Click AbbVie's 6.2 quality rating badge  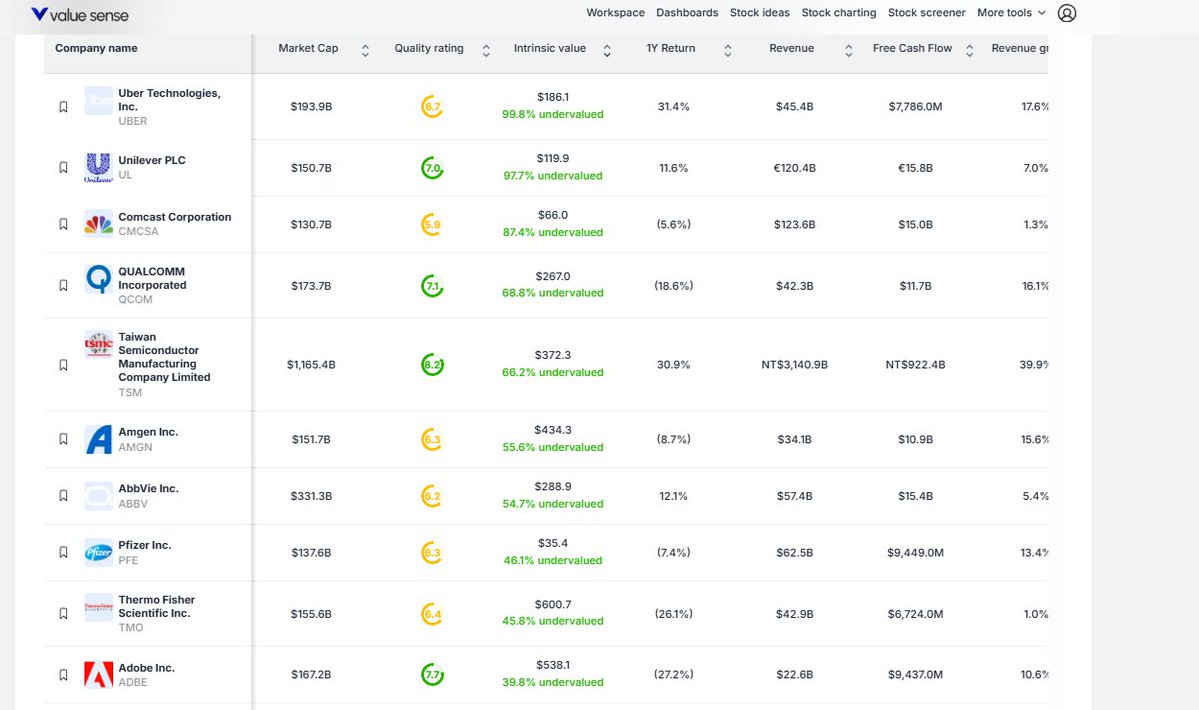point(432,496)
